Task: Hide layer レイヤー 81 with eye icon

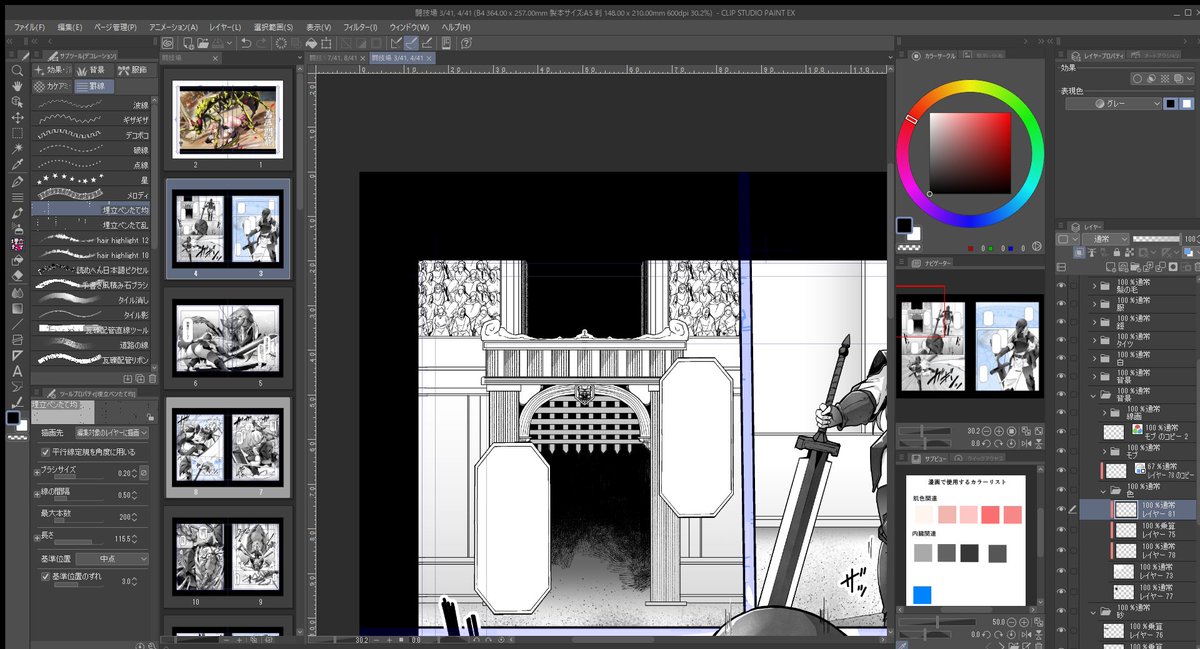Action: coord(1061,509)
